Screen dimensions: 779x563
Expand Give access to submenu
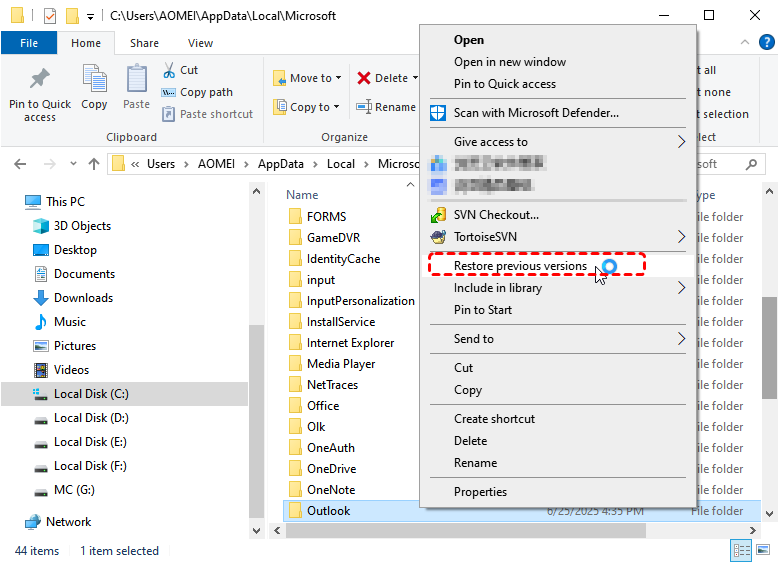(x=681, y=142)
